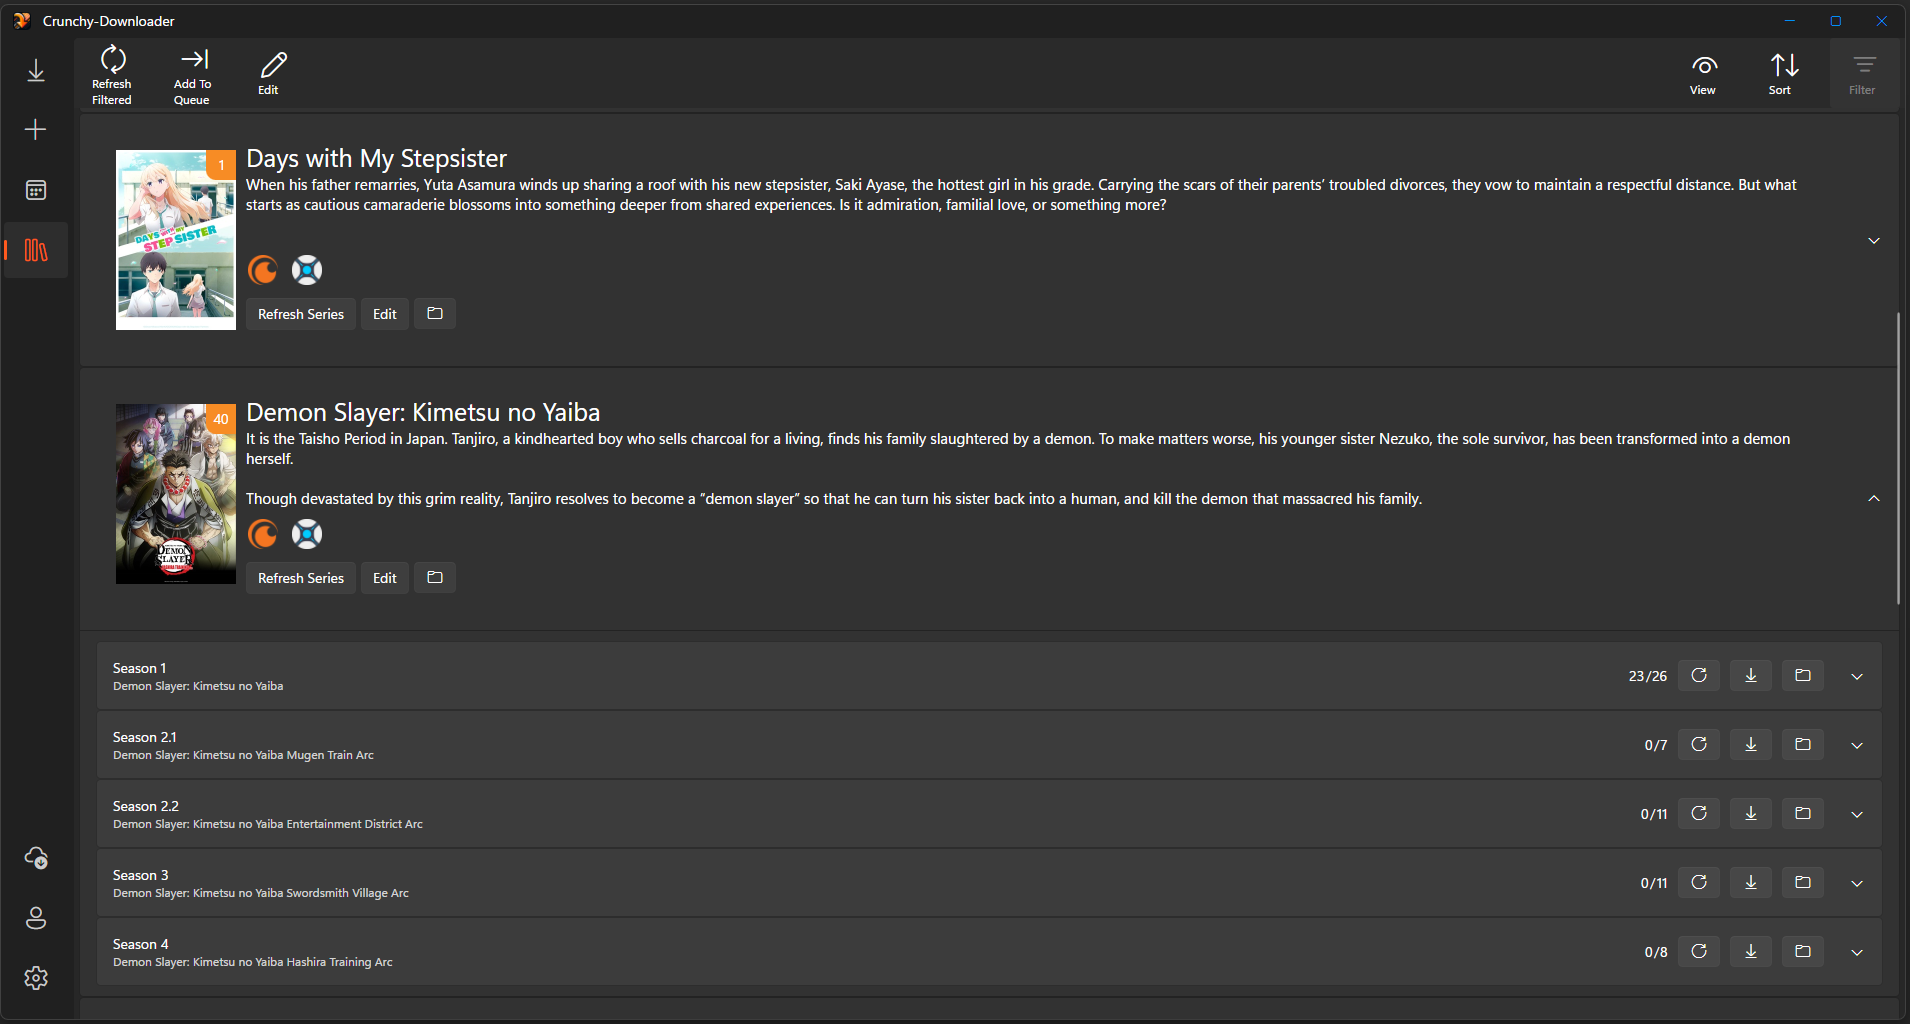Click Refresh Series for Days with My Stepsister
Image resolution: width=1910 pixels, height=1024 pixels.
coord(300,314)
